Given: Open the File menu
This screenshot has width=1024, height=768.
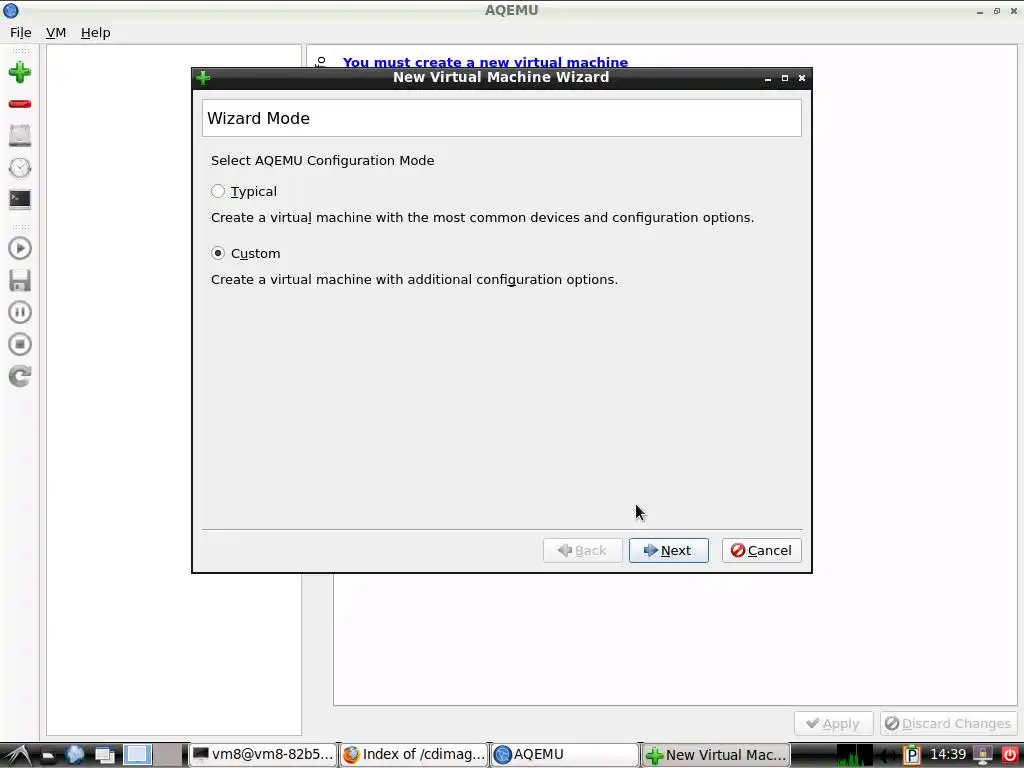Looking at the screenshot, I should pyautogui.click(x=20, y=33).
